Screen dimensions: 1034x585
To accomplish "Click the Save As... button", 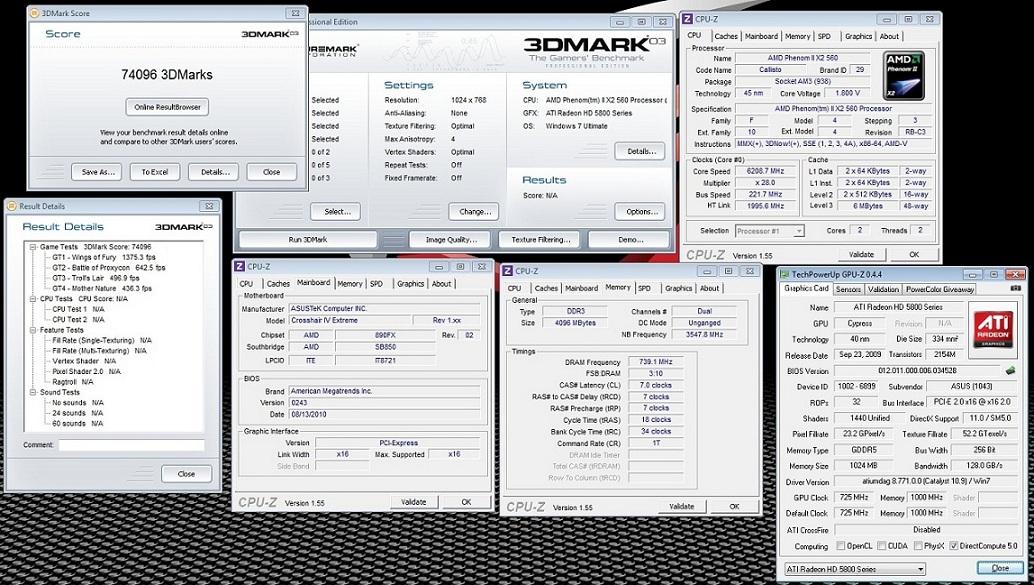I will [x=96, y=172].
